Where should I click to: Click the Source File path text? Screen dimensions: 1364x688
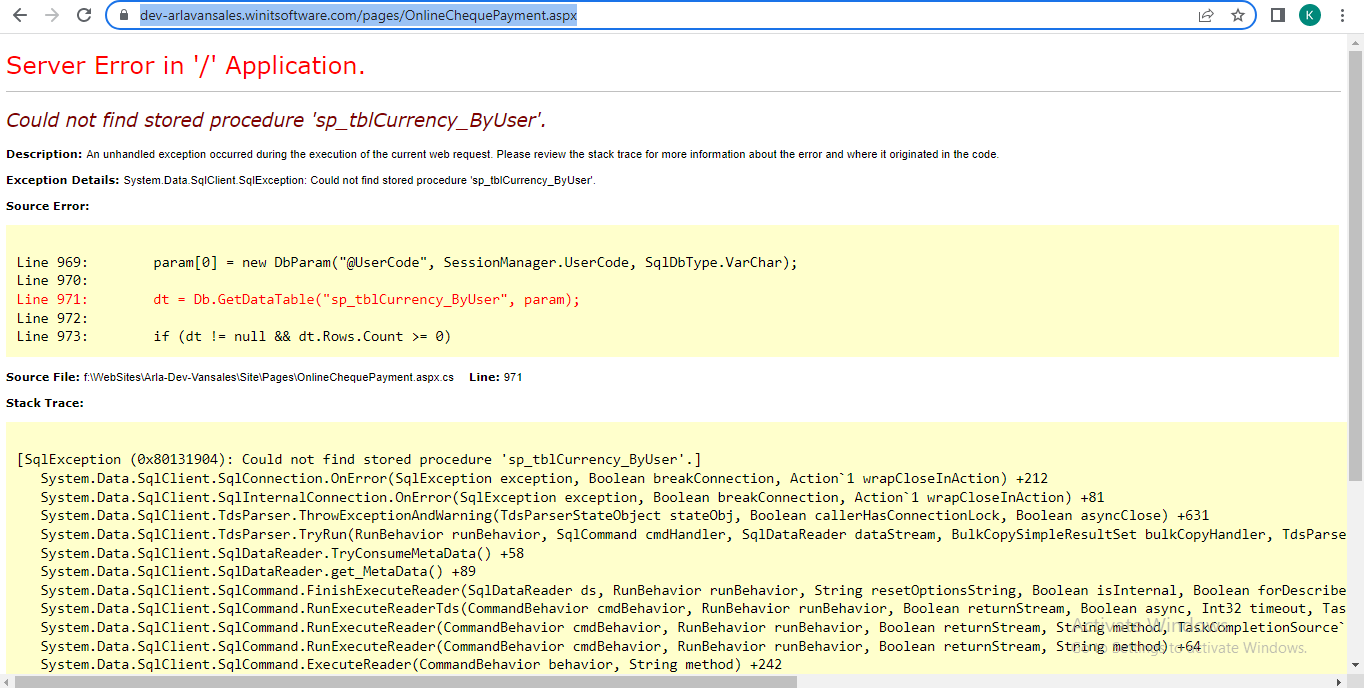(x=268, y=377)
